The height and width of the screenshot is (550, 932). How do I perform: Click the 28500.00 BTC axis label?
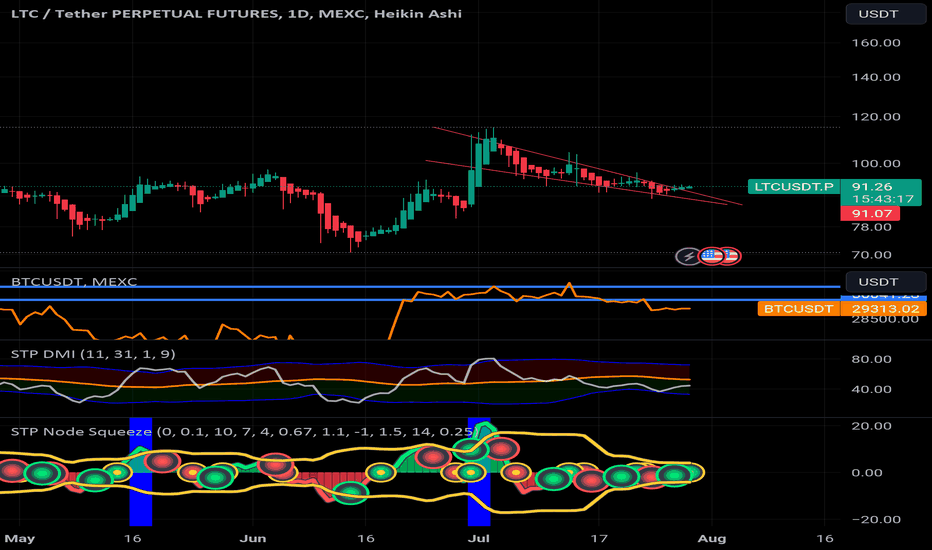click(885, 320)
